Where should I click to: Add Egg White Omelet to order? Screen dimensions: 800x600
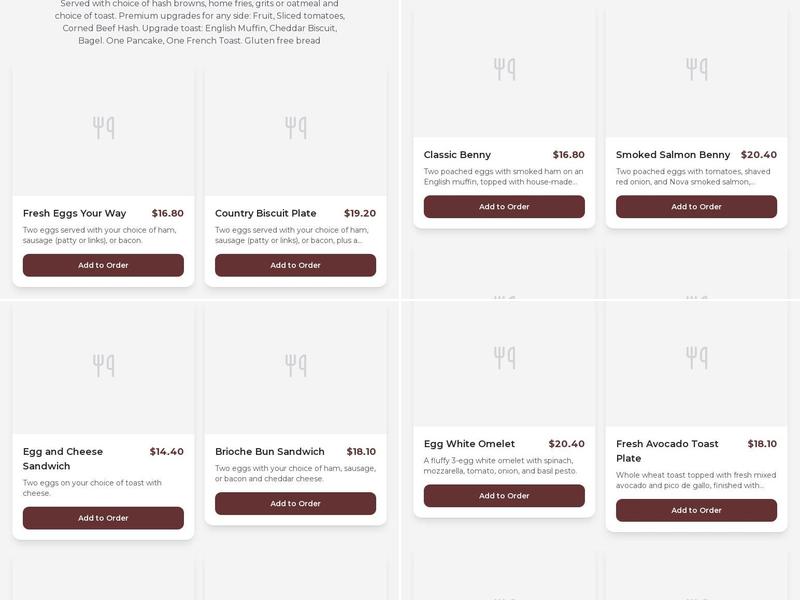point(504,496)
